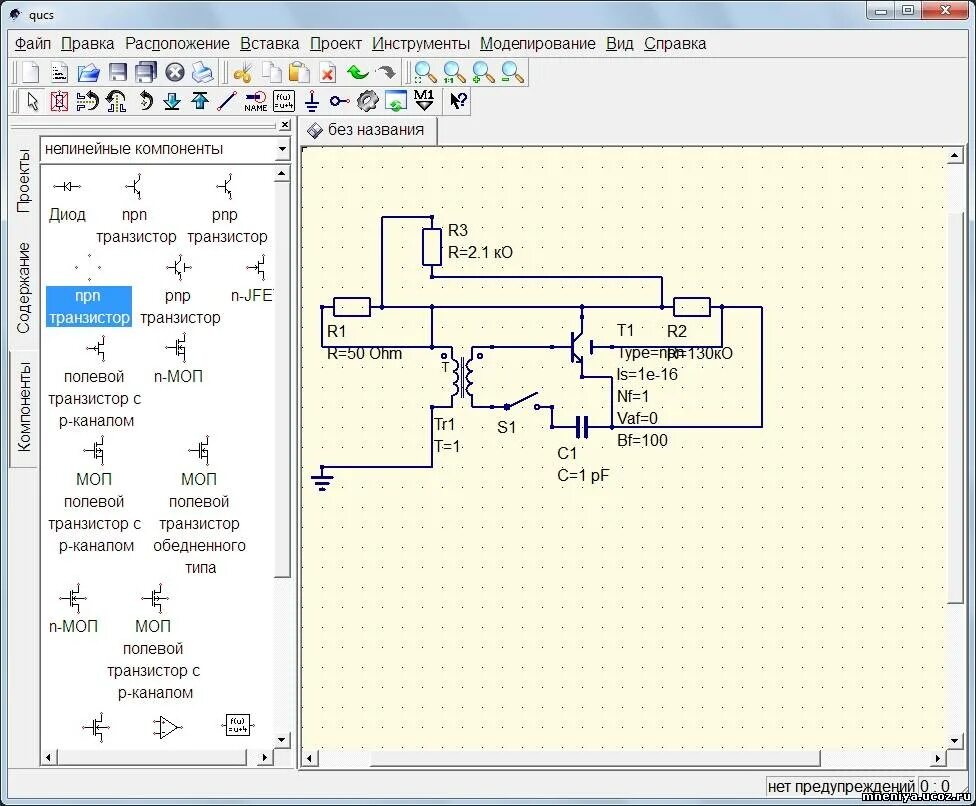
Task: Pick the Диод component from the list
Action: coord(67,198)
